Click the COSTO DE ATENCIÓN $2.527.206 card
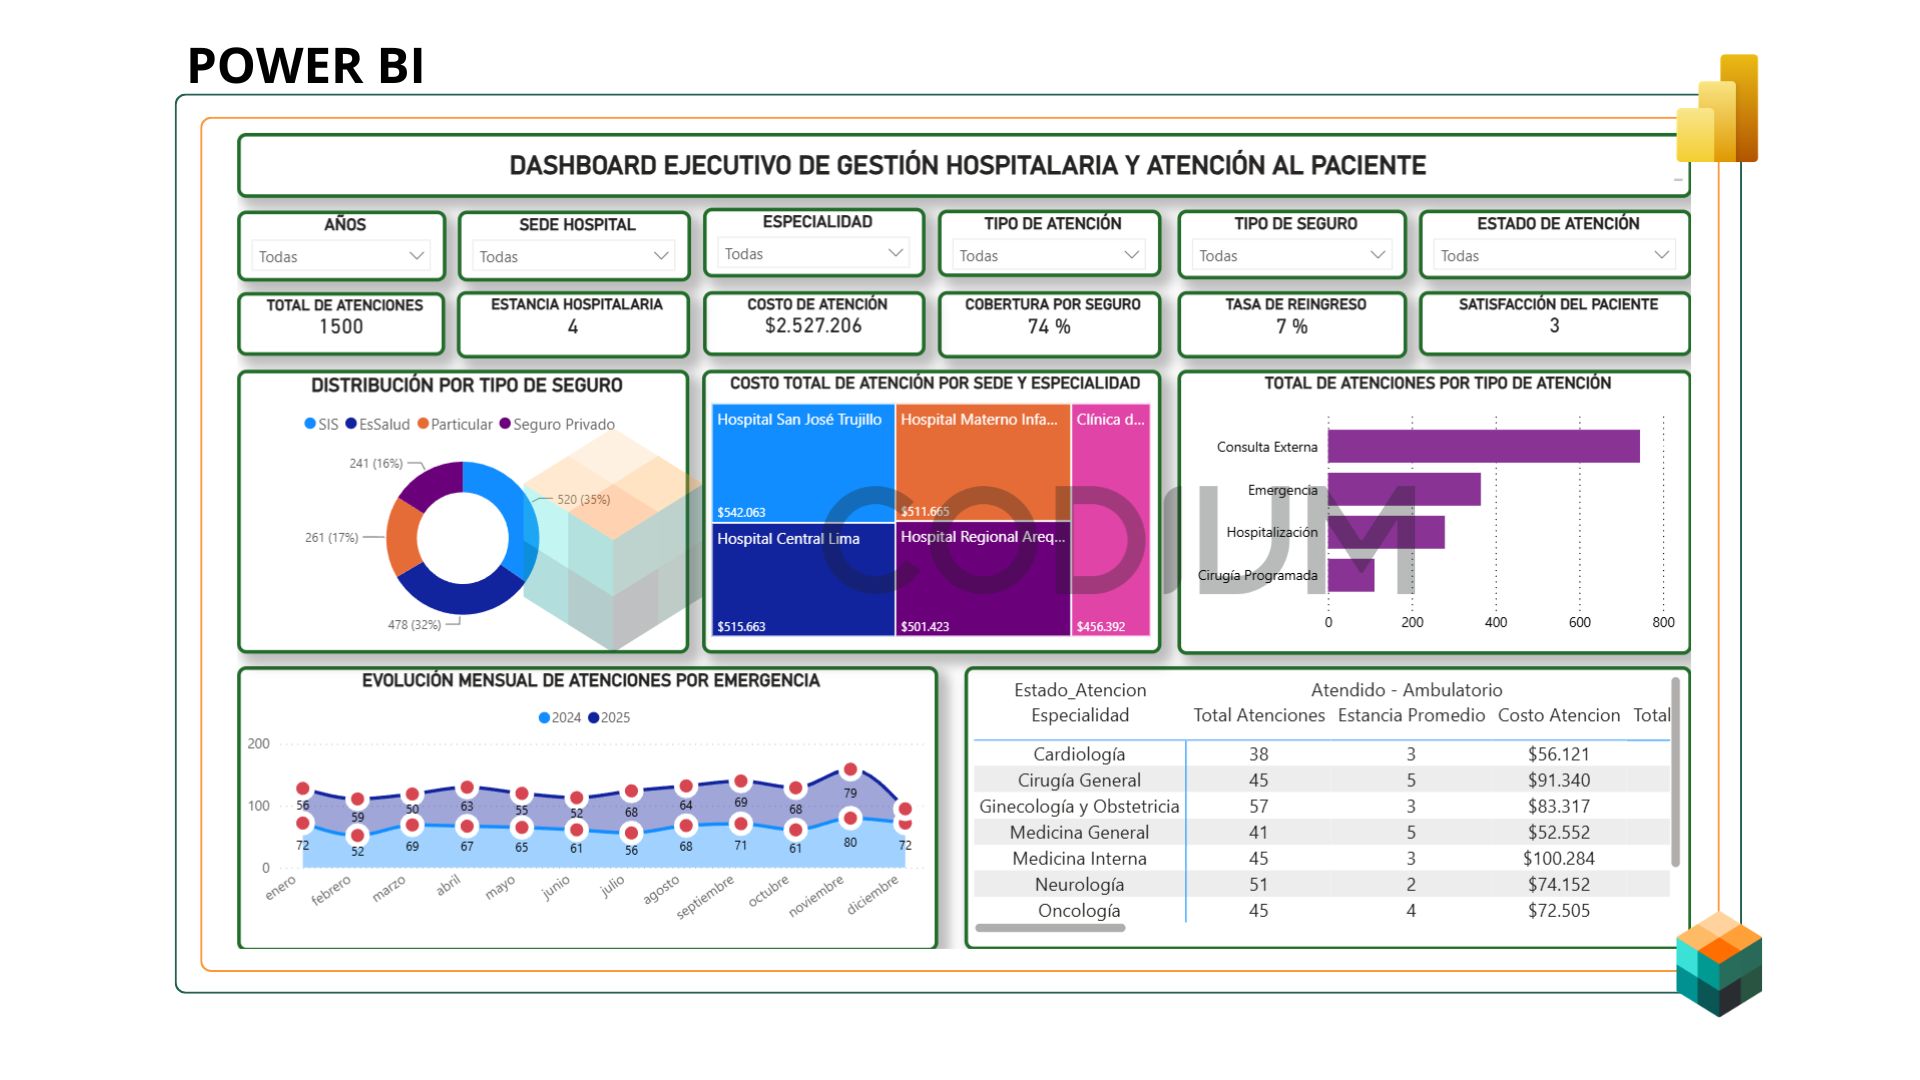 pyautogui.click(x=813, y=322)
